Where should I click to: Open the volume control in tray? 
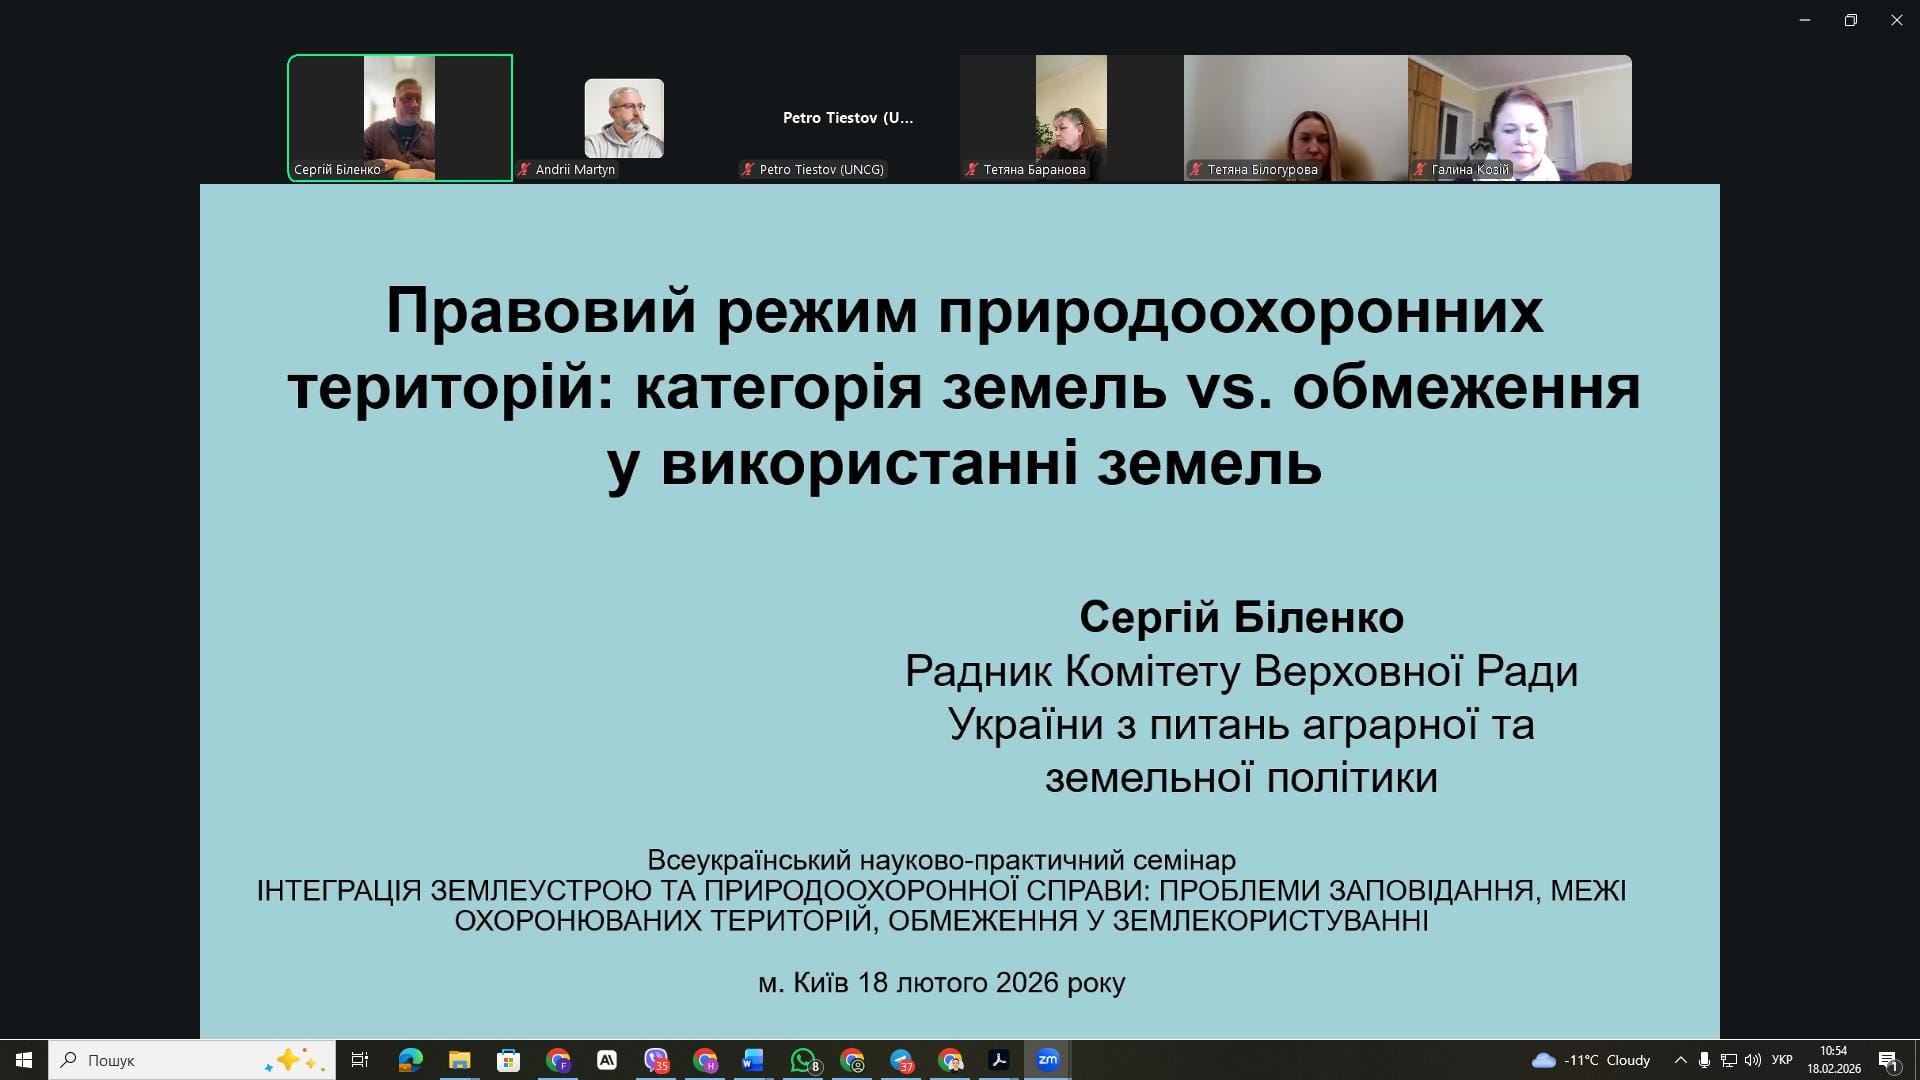1752,1060
